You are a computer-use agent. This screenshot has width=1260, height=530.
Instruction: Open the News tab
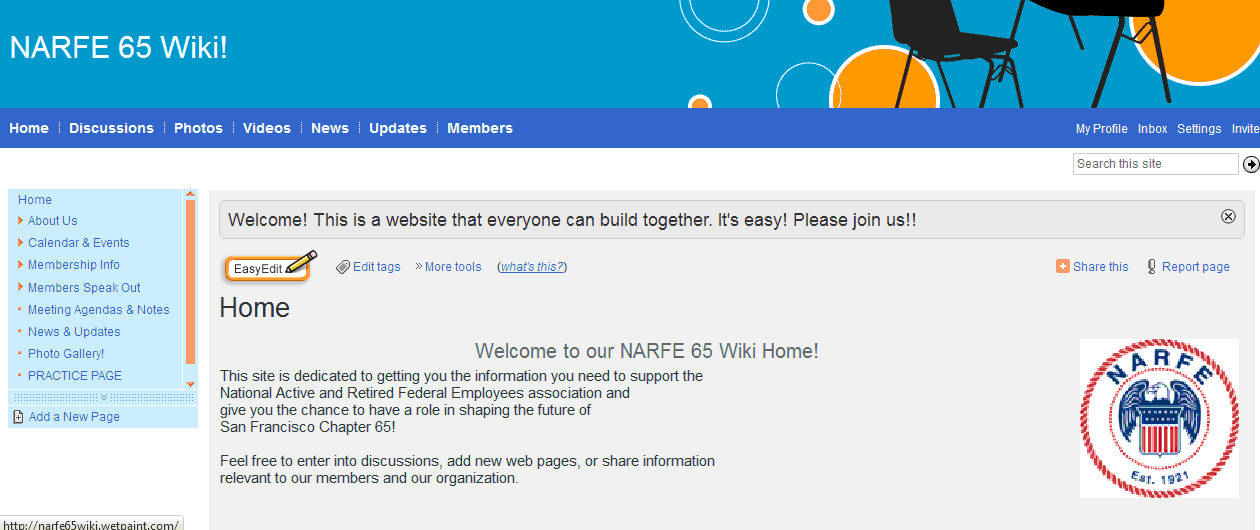point(330,128)
